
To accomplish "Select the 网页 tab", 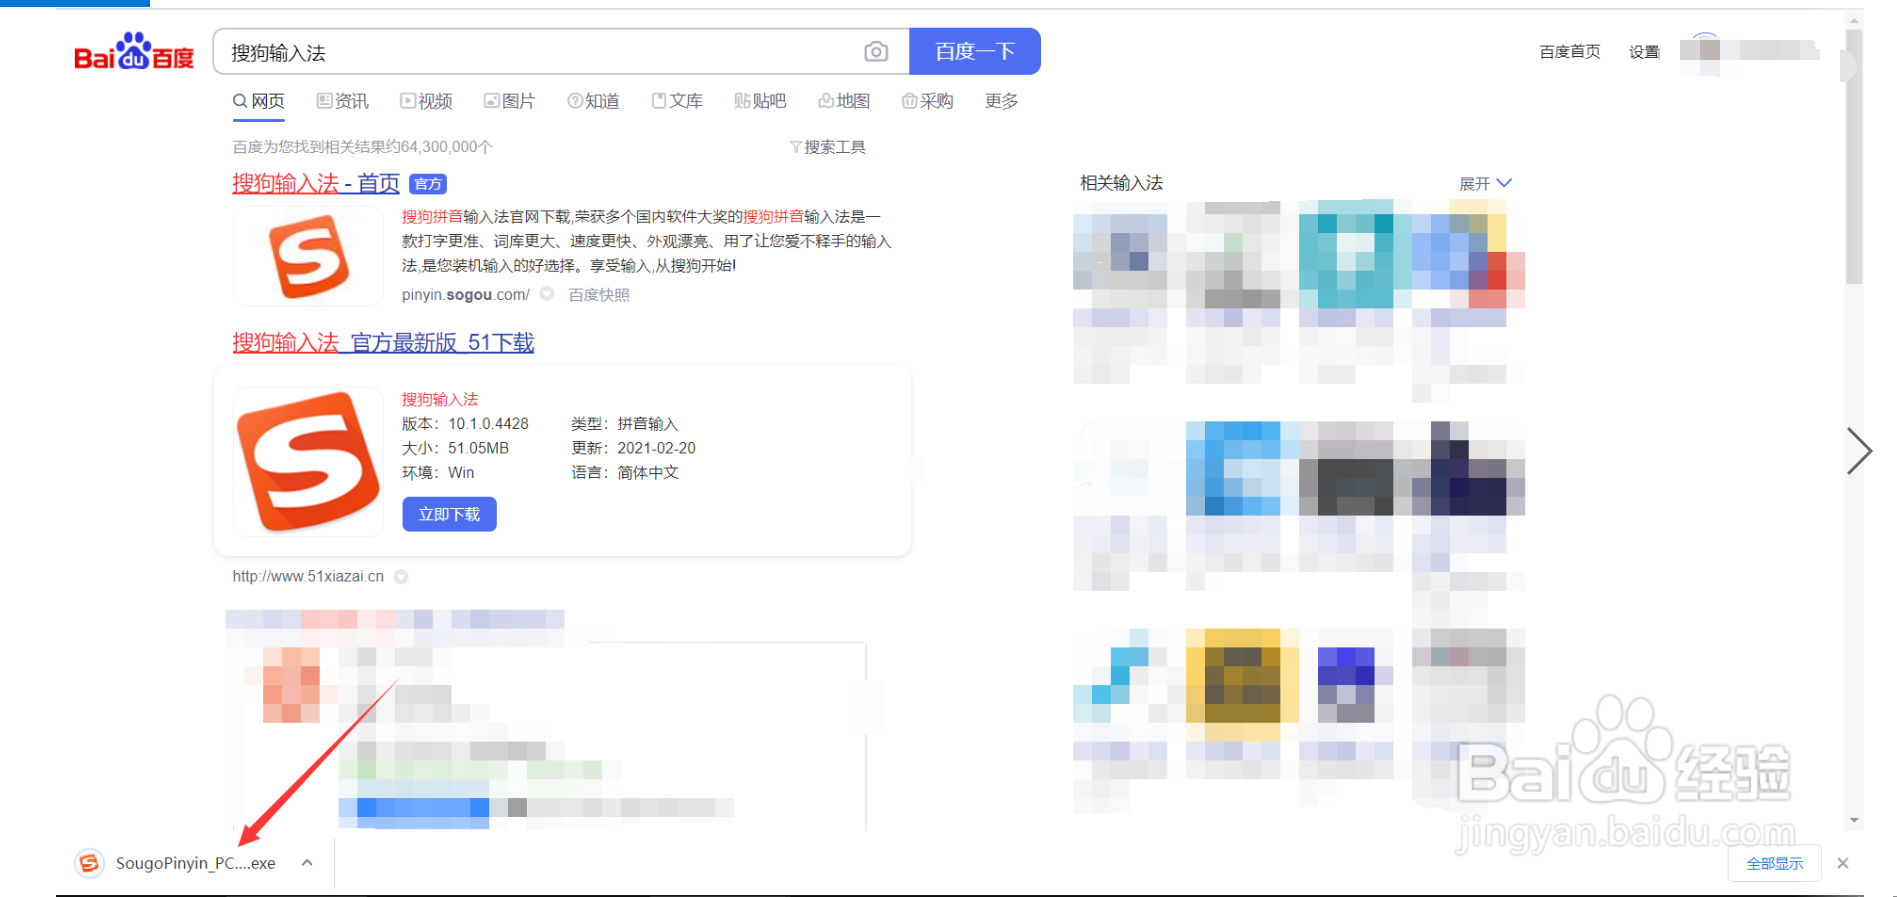I will tap(259, 101).
